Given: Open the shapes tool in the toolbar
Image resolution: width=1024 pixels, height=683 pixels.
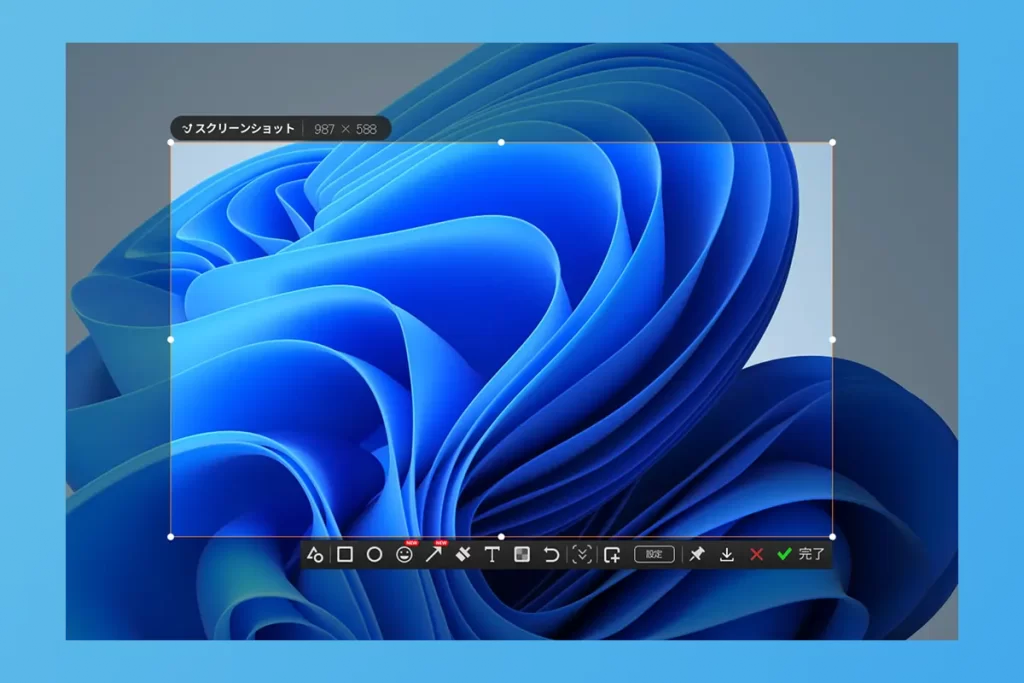Looking at the screenshot, I should coord(315,554).
